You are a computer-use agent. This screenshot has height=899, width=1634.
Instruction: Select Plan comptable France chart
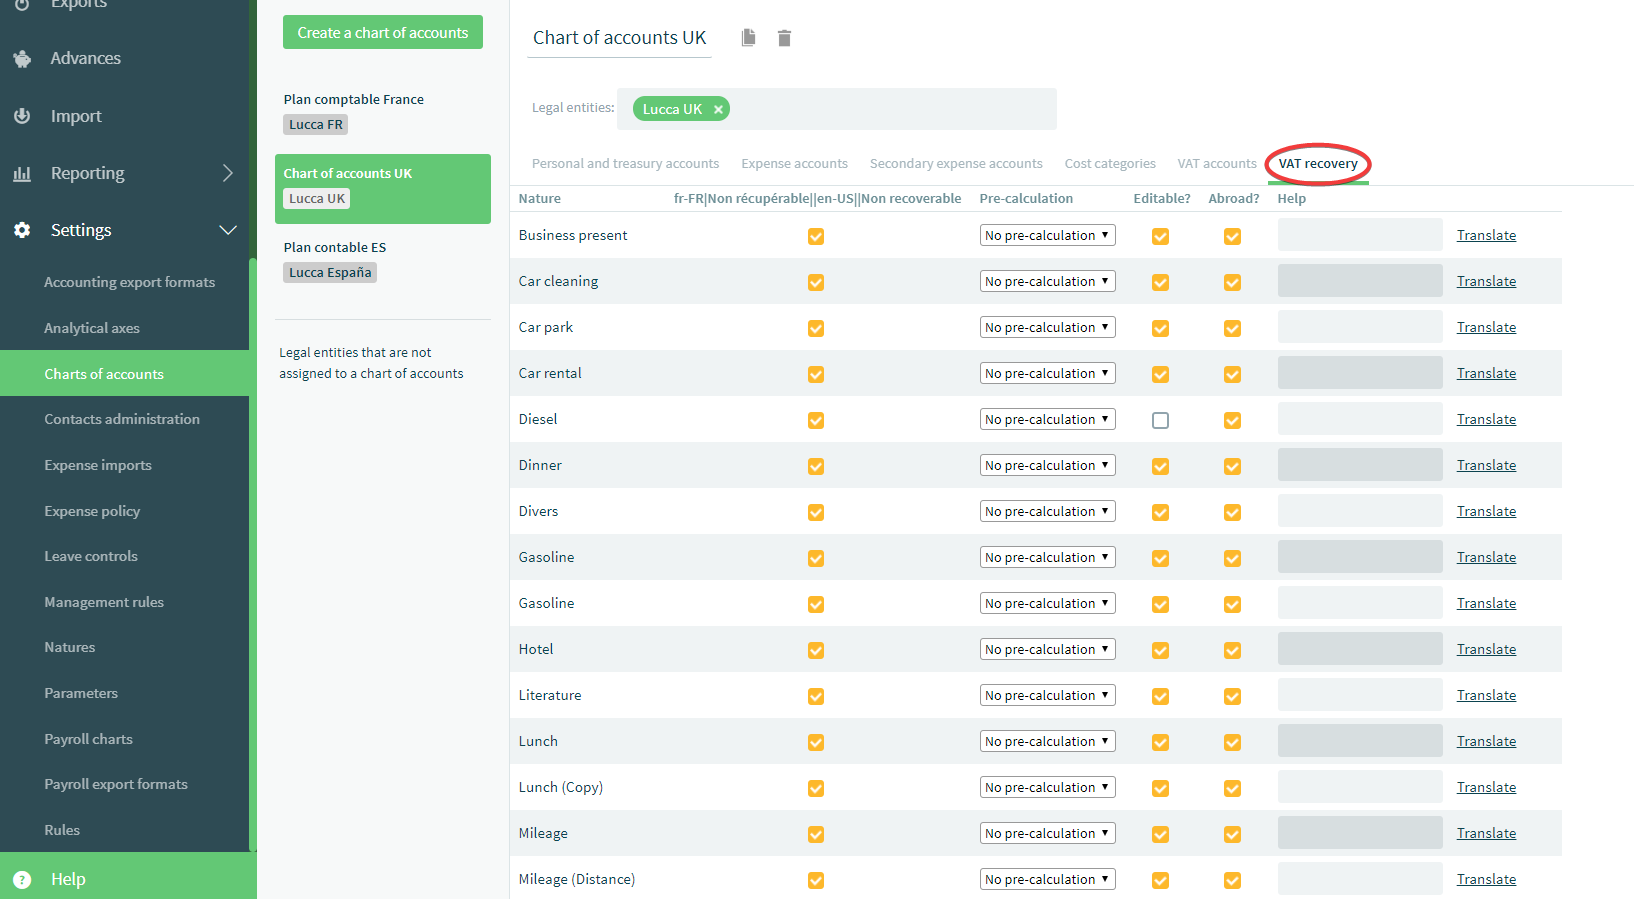pyautogui.click(x=383, y=112)
